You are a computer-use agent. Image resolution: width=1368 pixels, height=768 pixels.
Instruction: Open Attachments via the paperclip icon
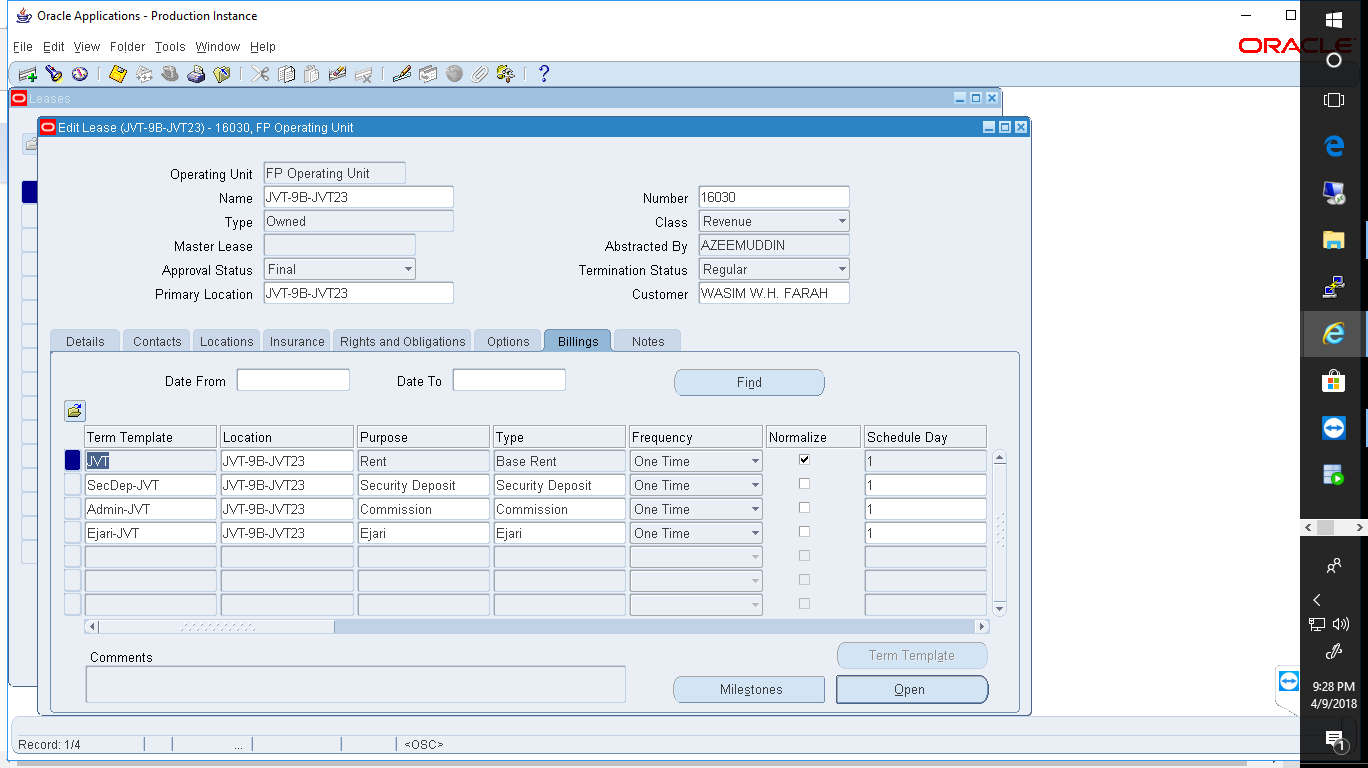pos(480,74)
